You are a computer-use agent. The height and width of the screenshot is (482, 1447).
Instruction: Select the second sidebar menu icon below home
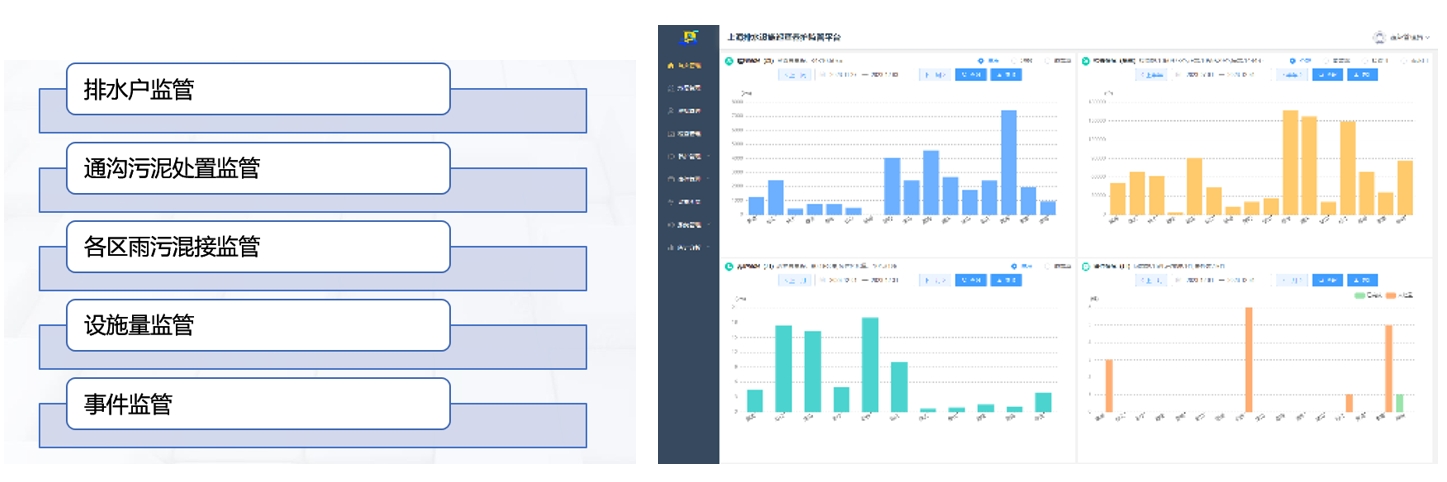pyautogui.click(x=671, y=88)
